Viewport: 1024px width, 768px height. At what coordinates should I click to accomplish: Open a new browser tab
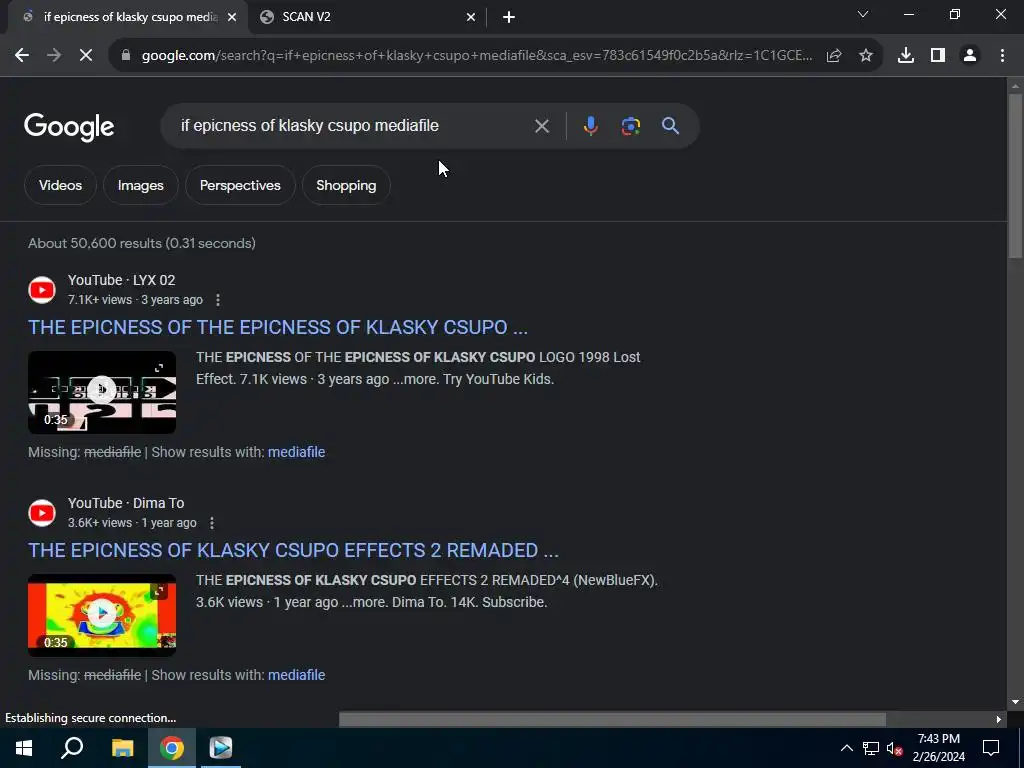tap(509, 18)
